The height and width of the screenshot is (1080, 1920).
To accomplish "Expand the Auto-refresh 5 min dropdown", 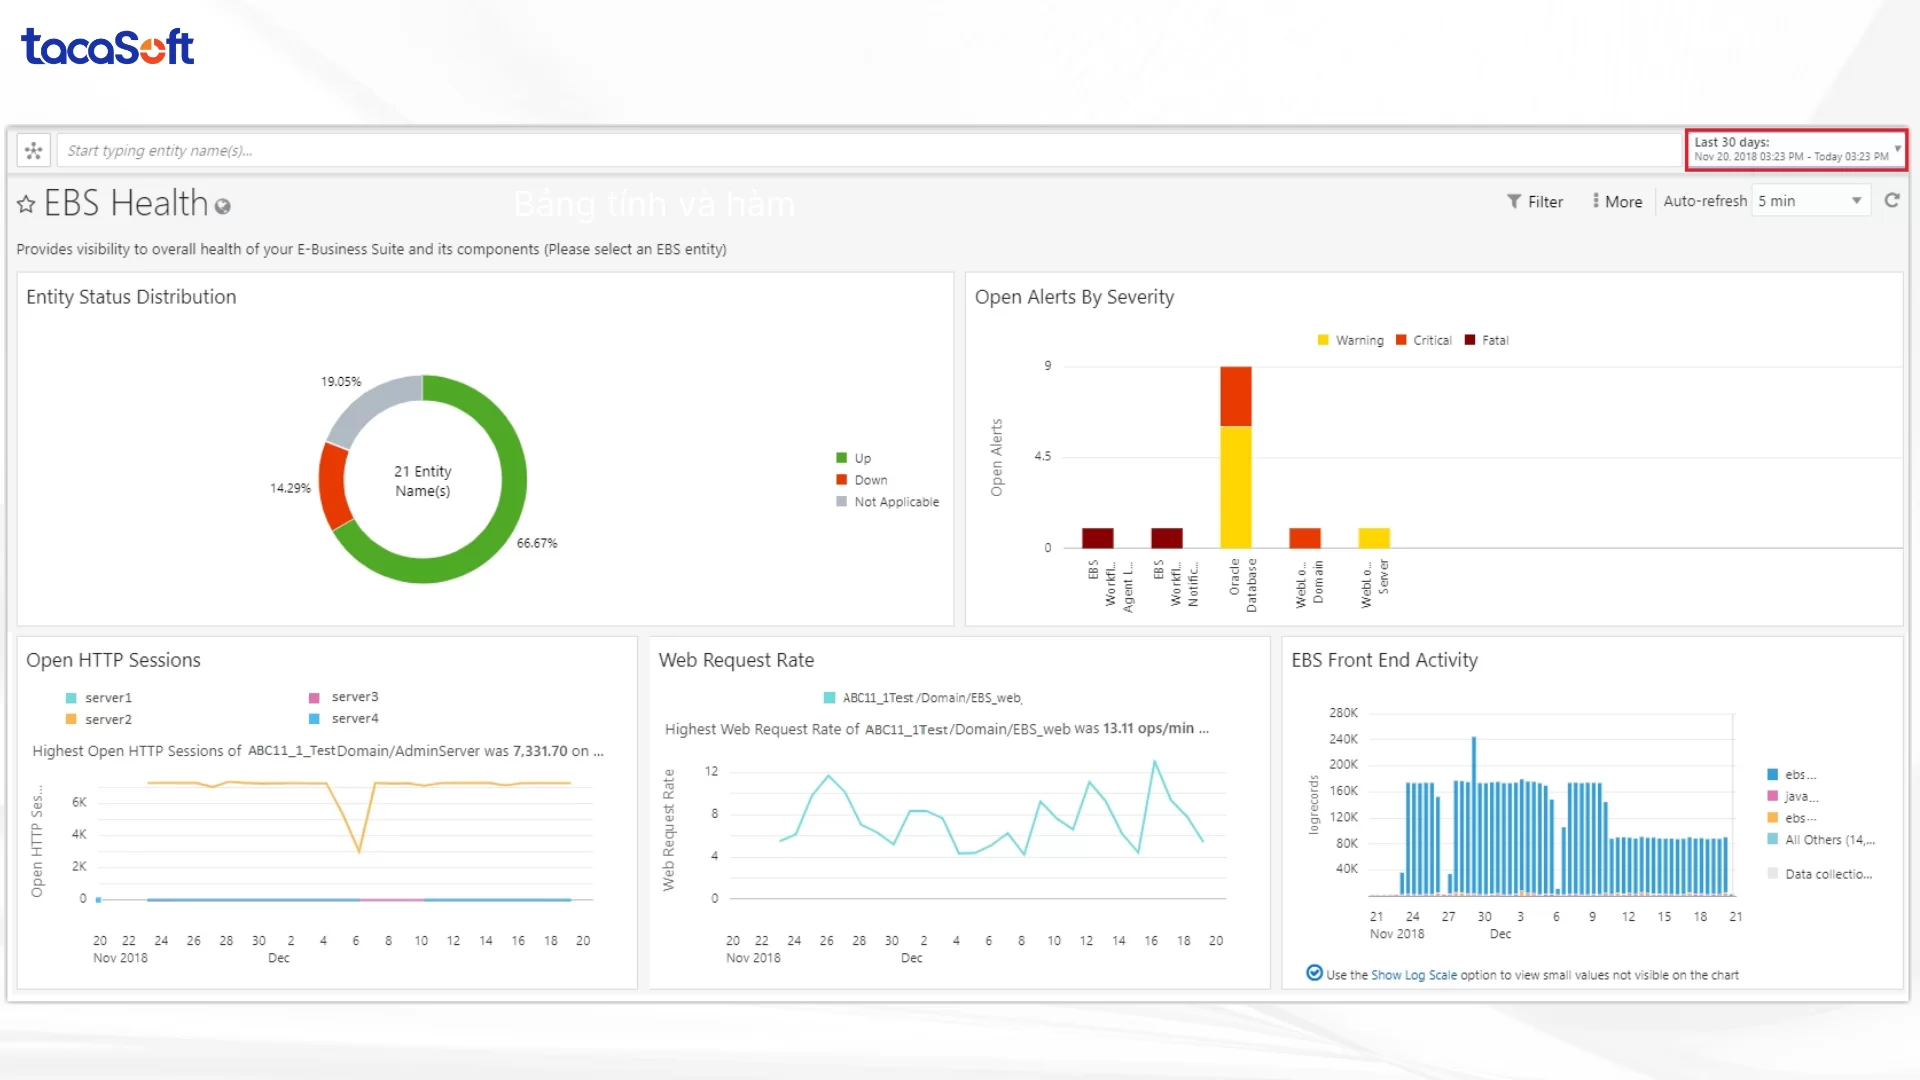I will 1811,201.
